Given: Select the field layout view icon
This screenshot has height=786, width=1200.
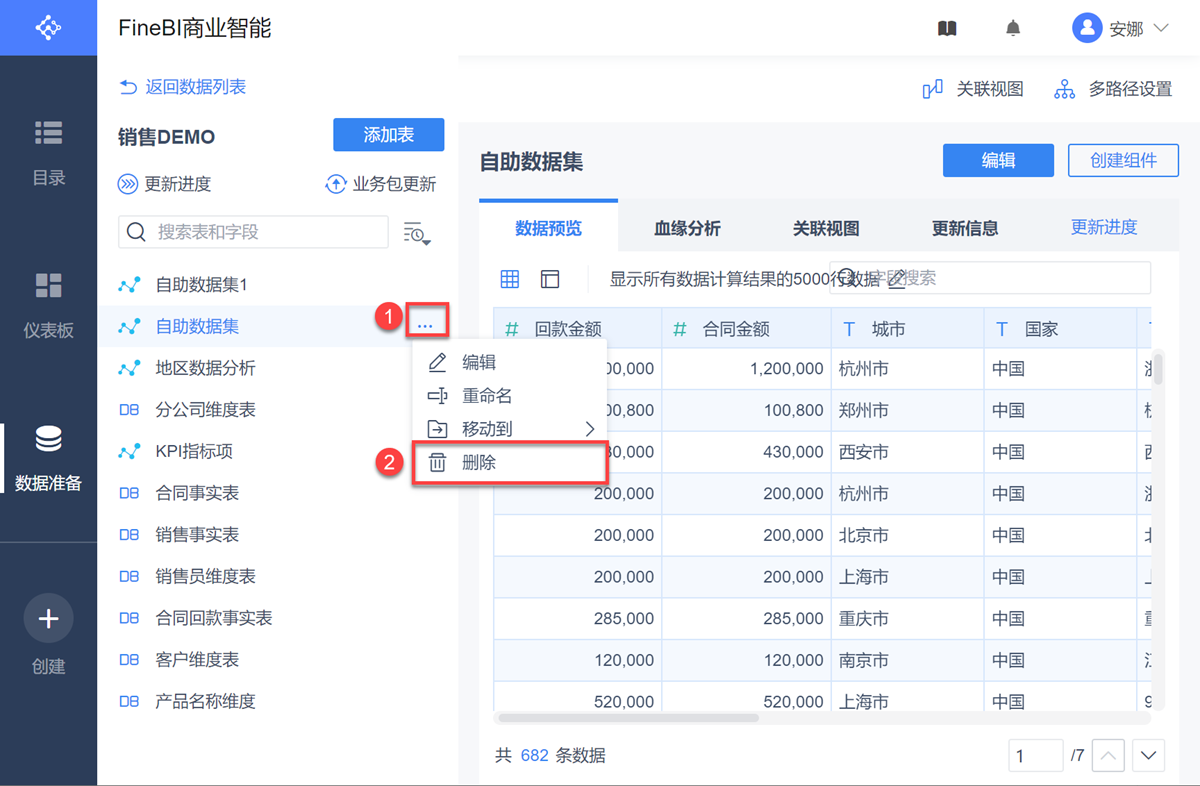Looking at the screenshot, I should point(550,279).
